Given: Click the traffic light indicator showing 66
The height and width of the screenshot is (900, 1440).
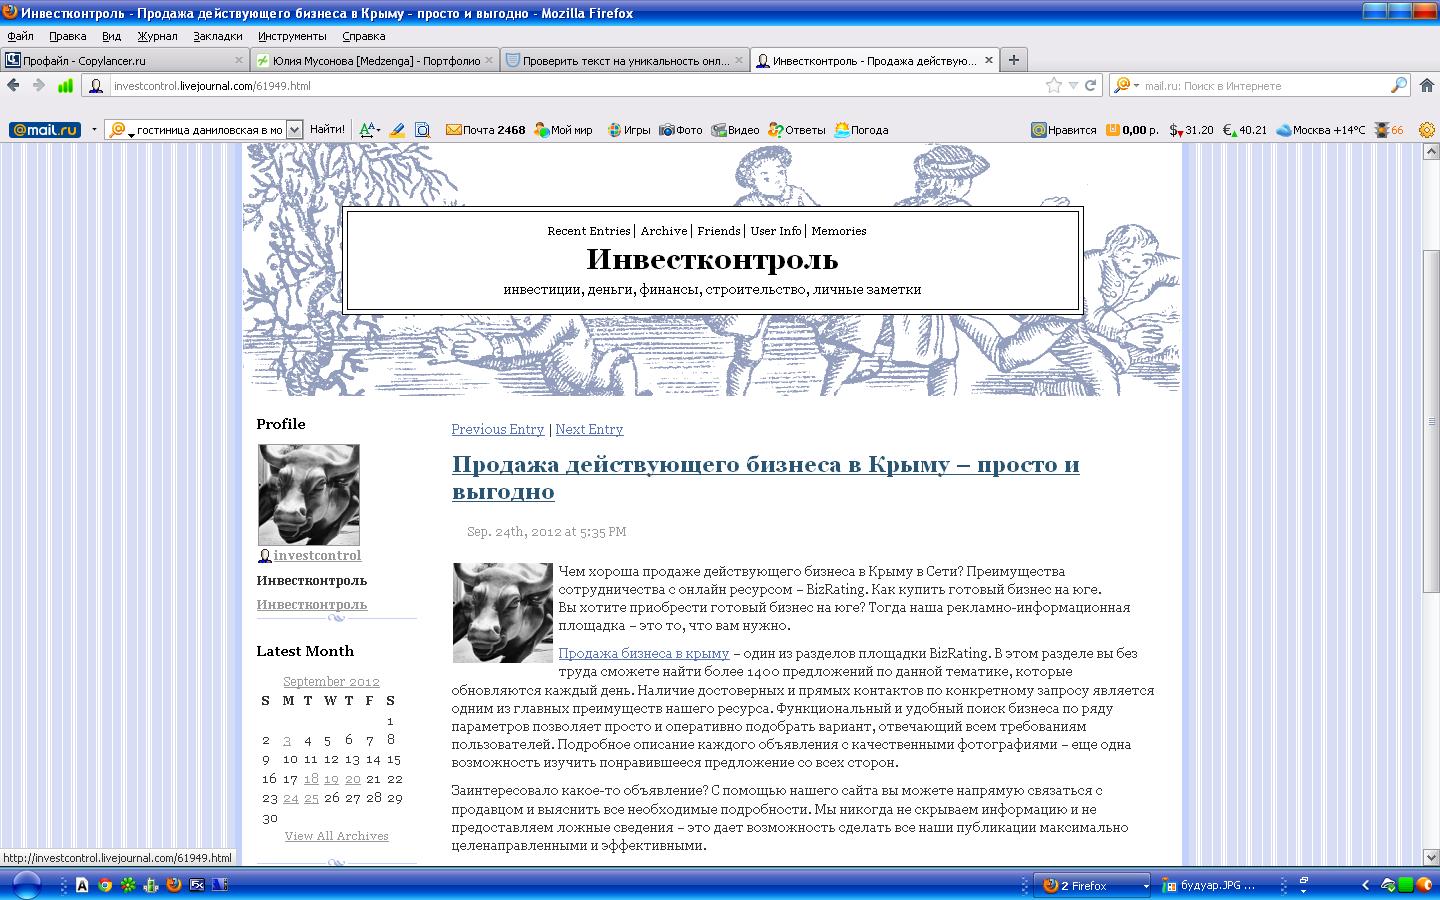Looking at the screenshot, I should [1390, 130].
